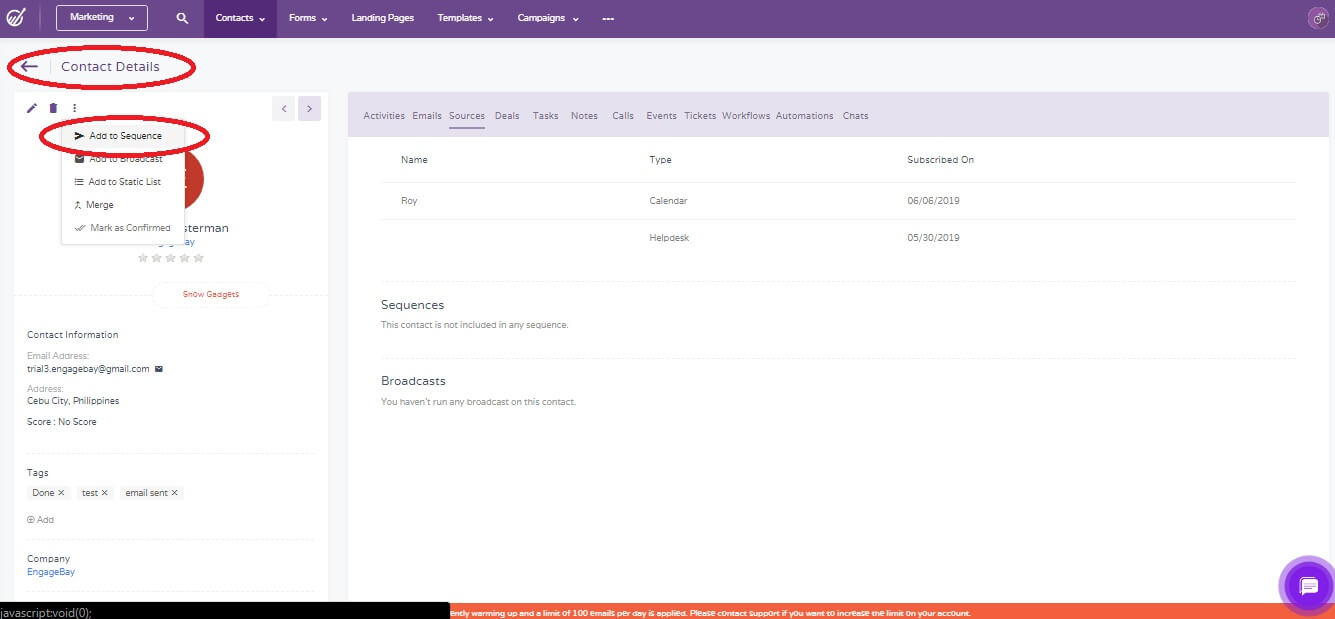Open the Contacts dropdown menu

[x=239, y=18]
